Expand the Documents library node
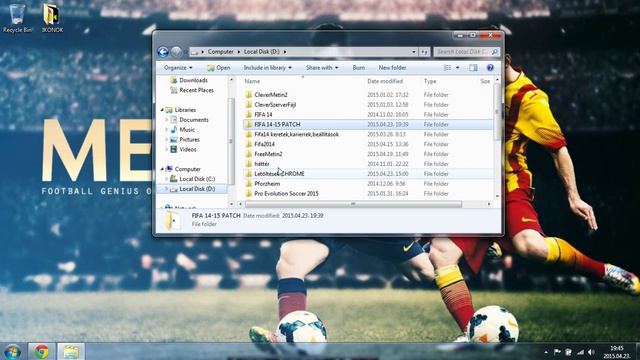The image size is (640, 360). (x=167, y=120)
